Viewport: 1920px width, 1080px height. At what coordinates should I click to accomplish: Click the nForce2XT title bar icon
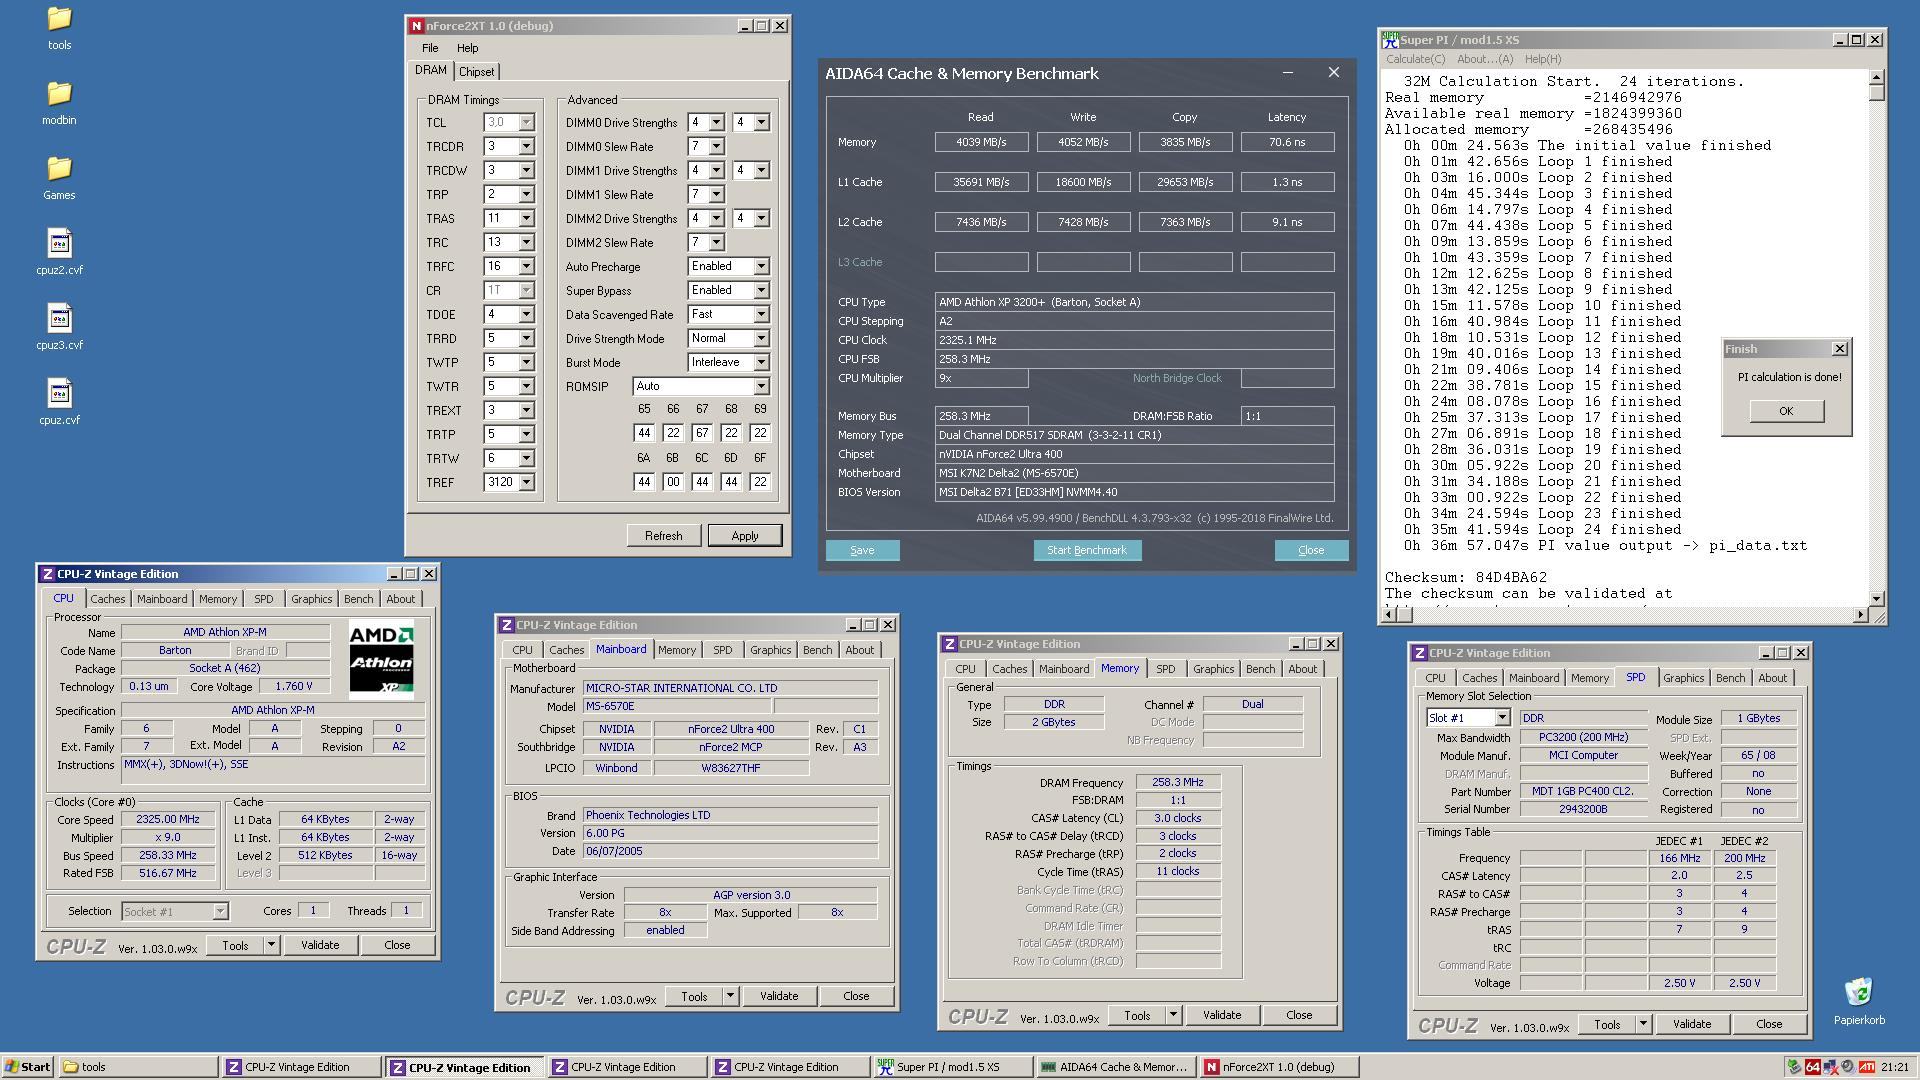[417, 26]
